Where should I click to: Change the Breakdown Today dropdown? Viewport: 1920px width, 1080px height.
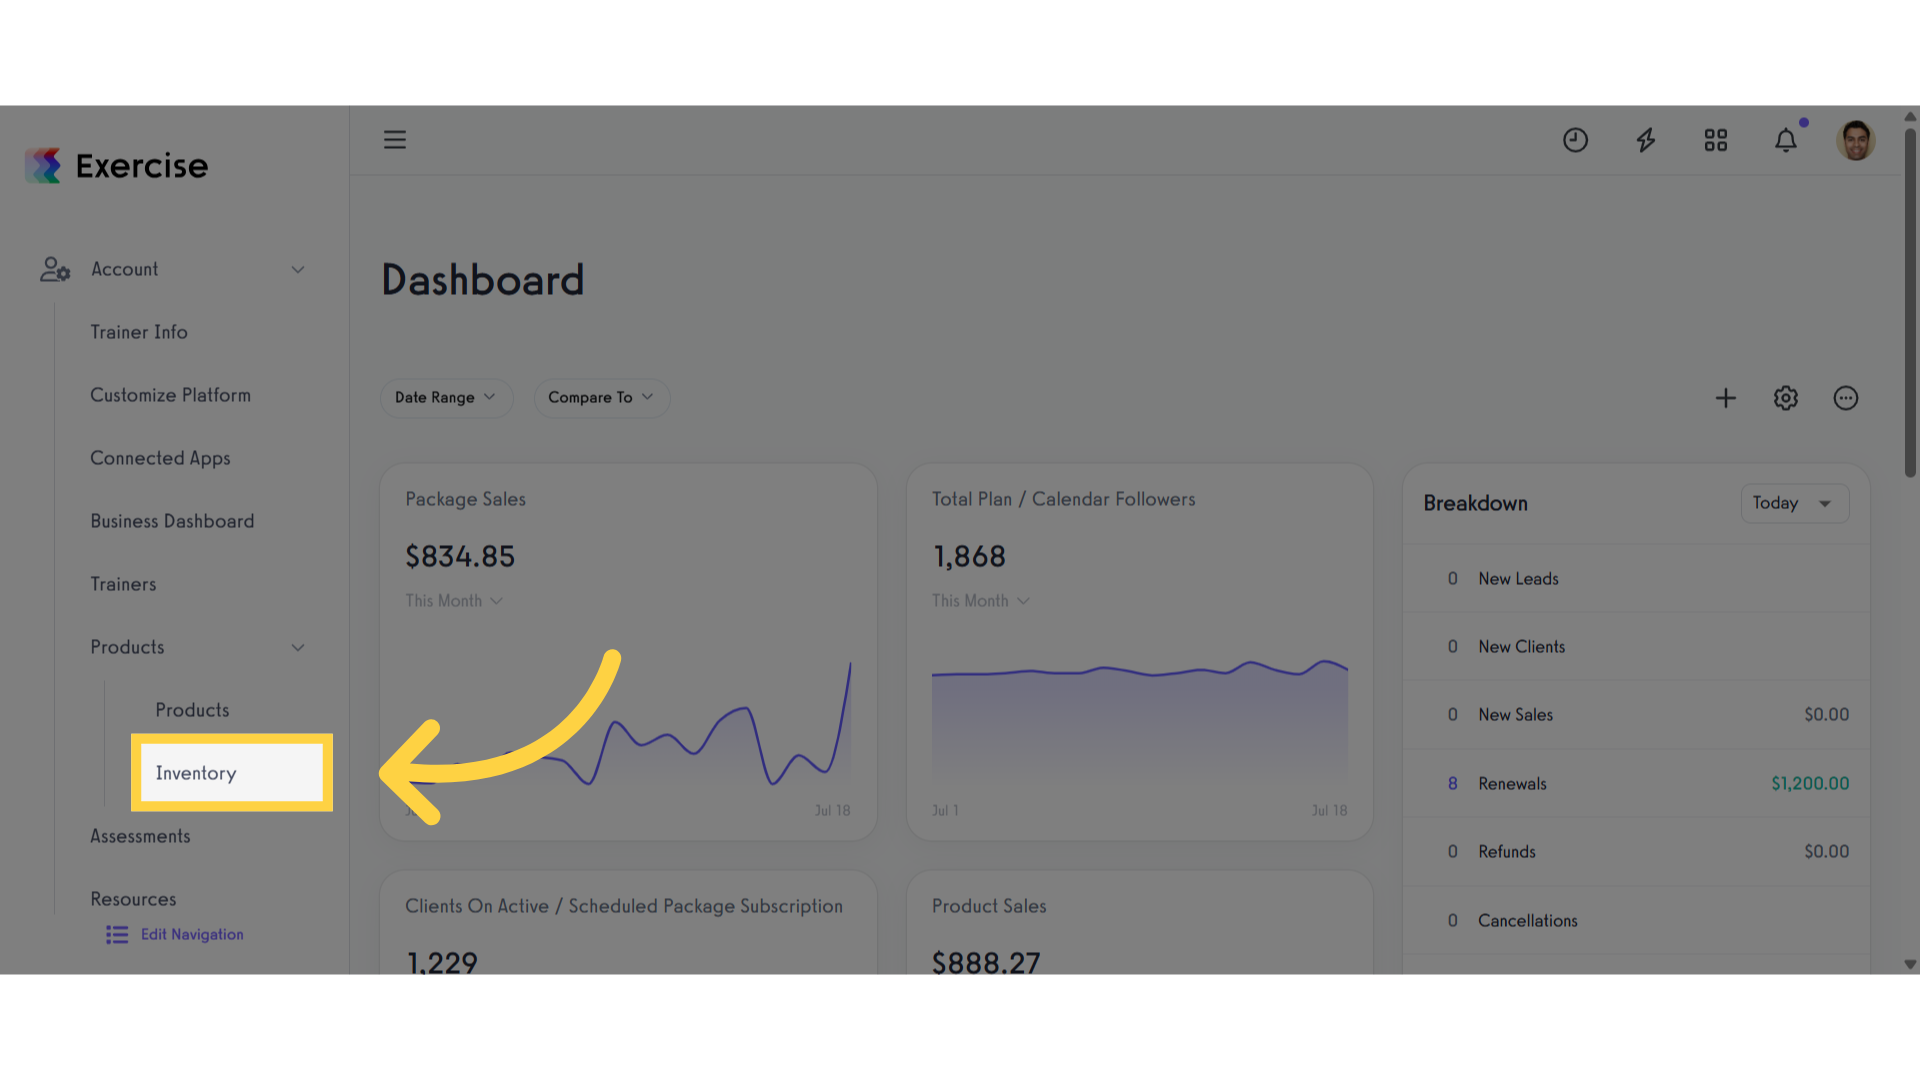1795,503
